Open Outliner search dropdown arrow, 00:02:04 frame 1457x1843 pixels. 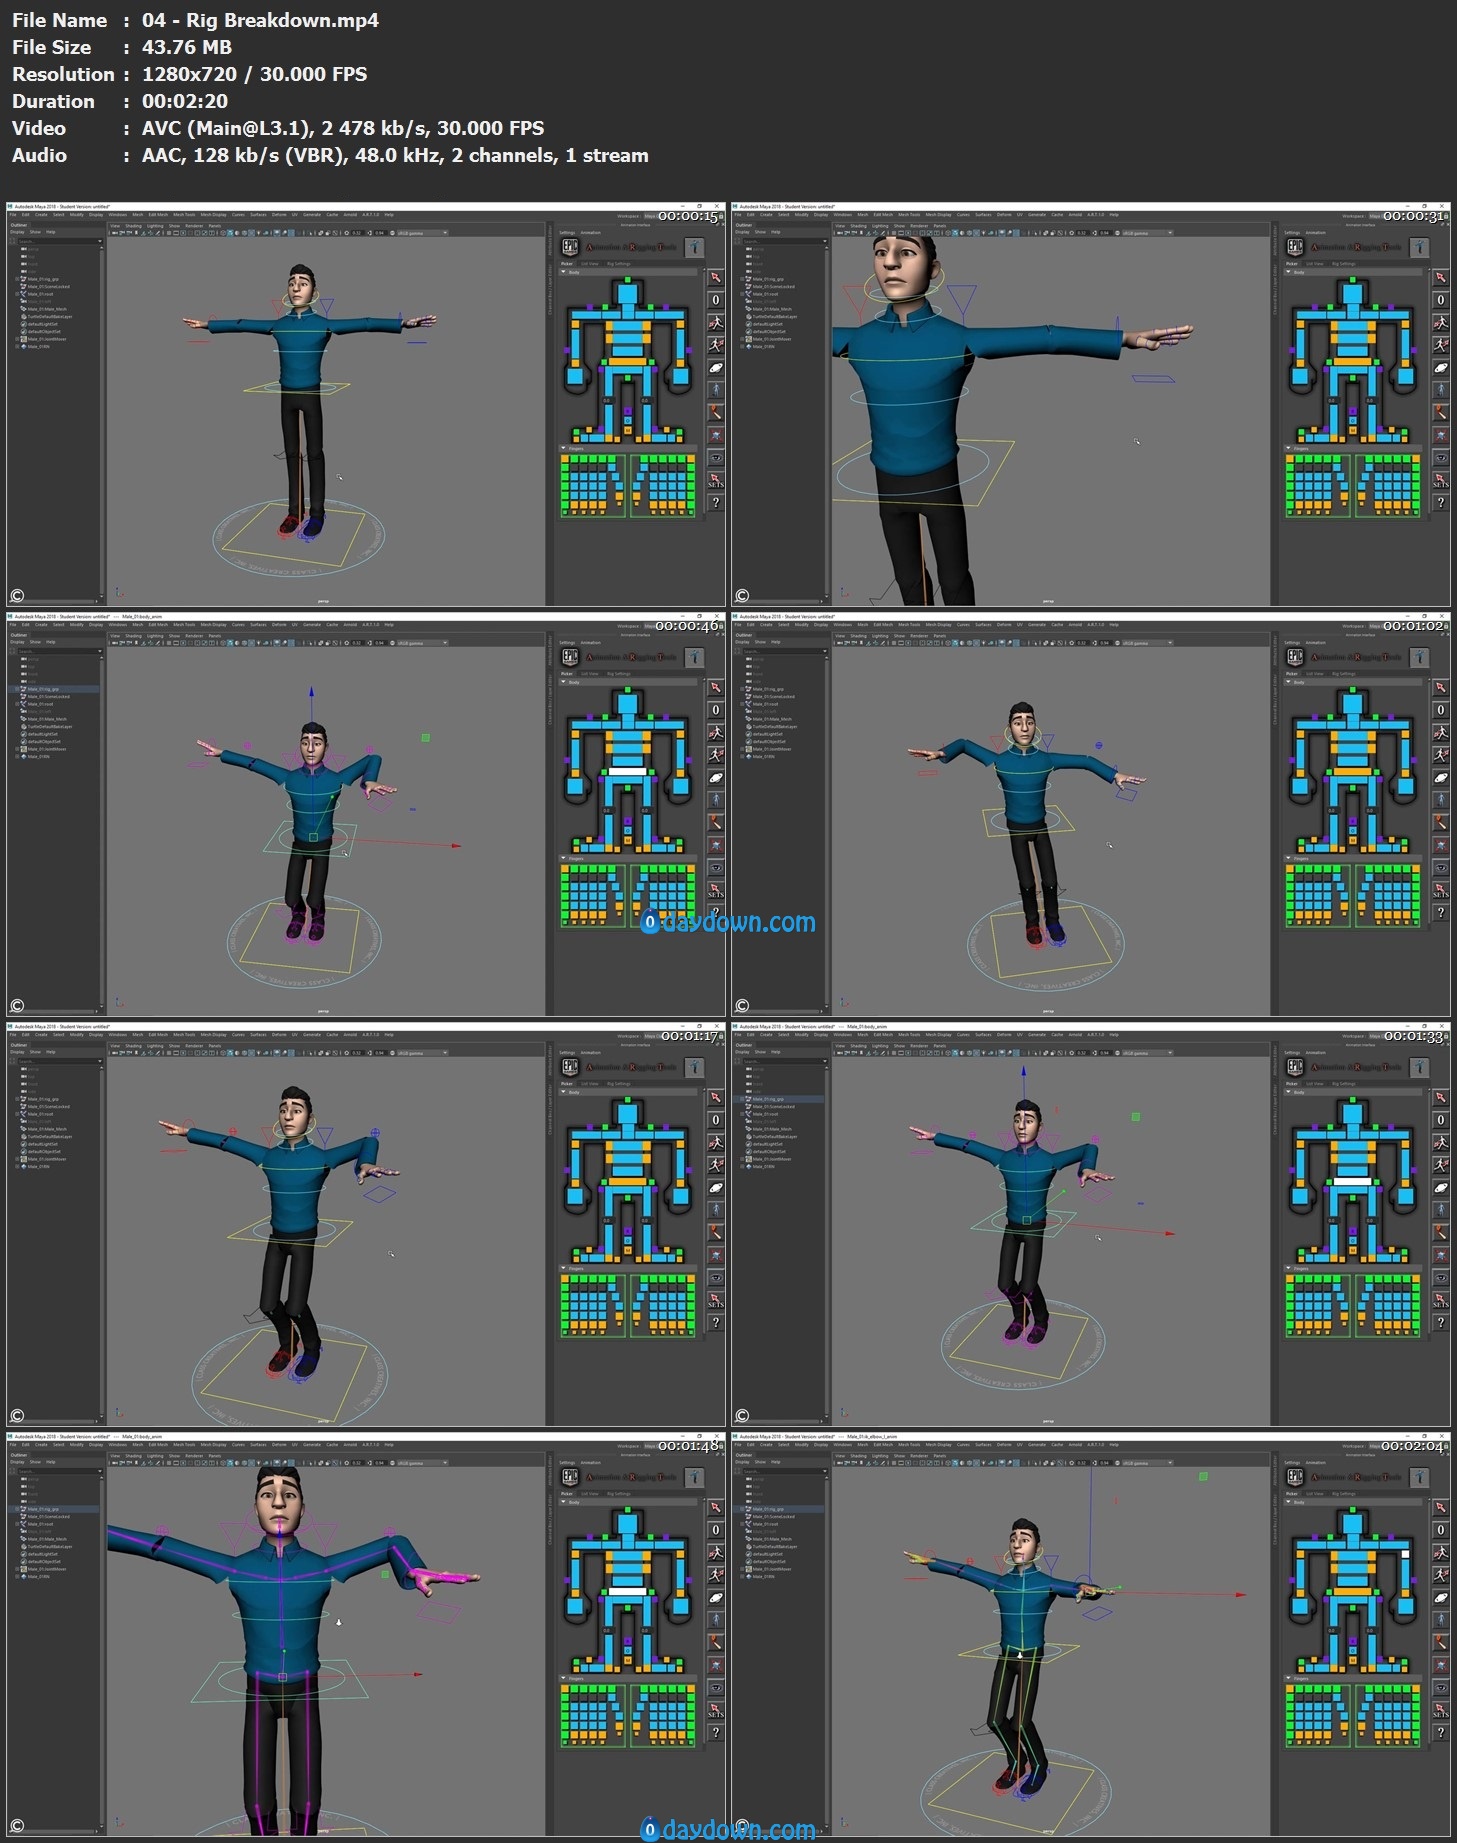[x=824, y=1472]
